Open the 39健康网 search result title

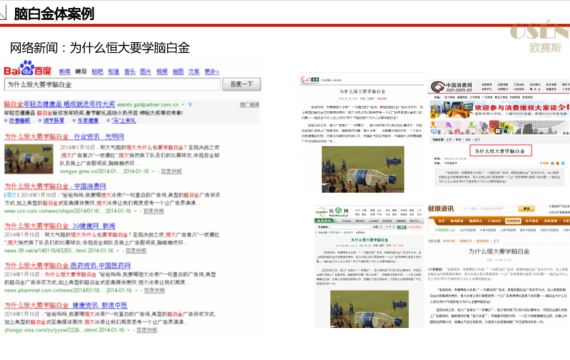tap(60, 226)
